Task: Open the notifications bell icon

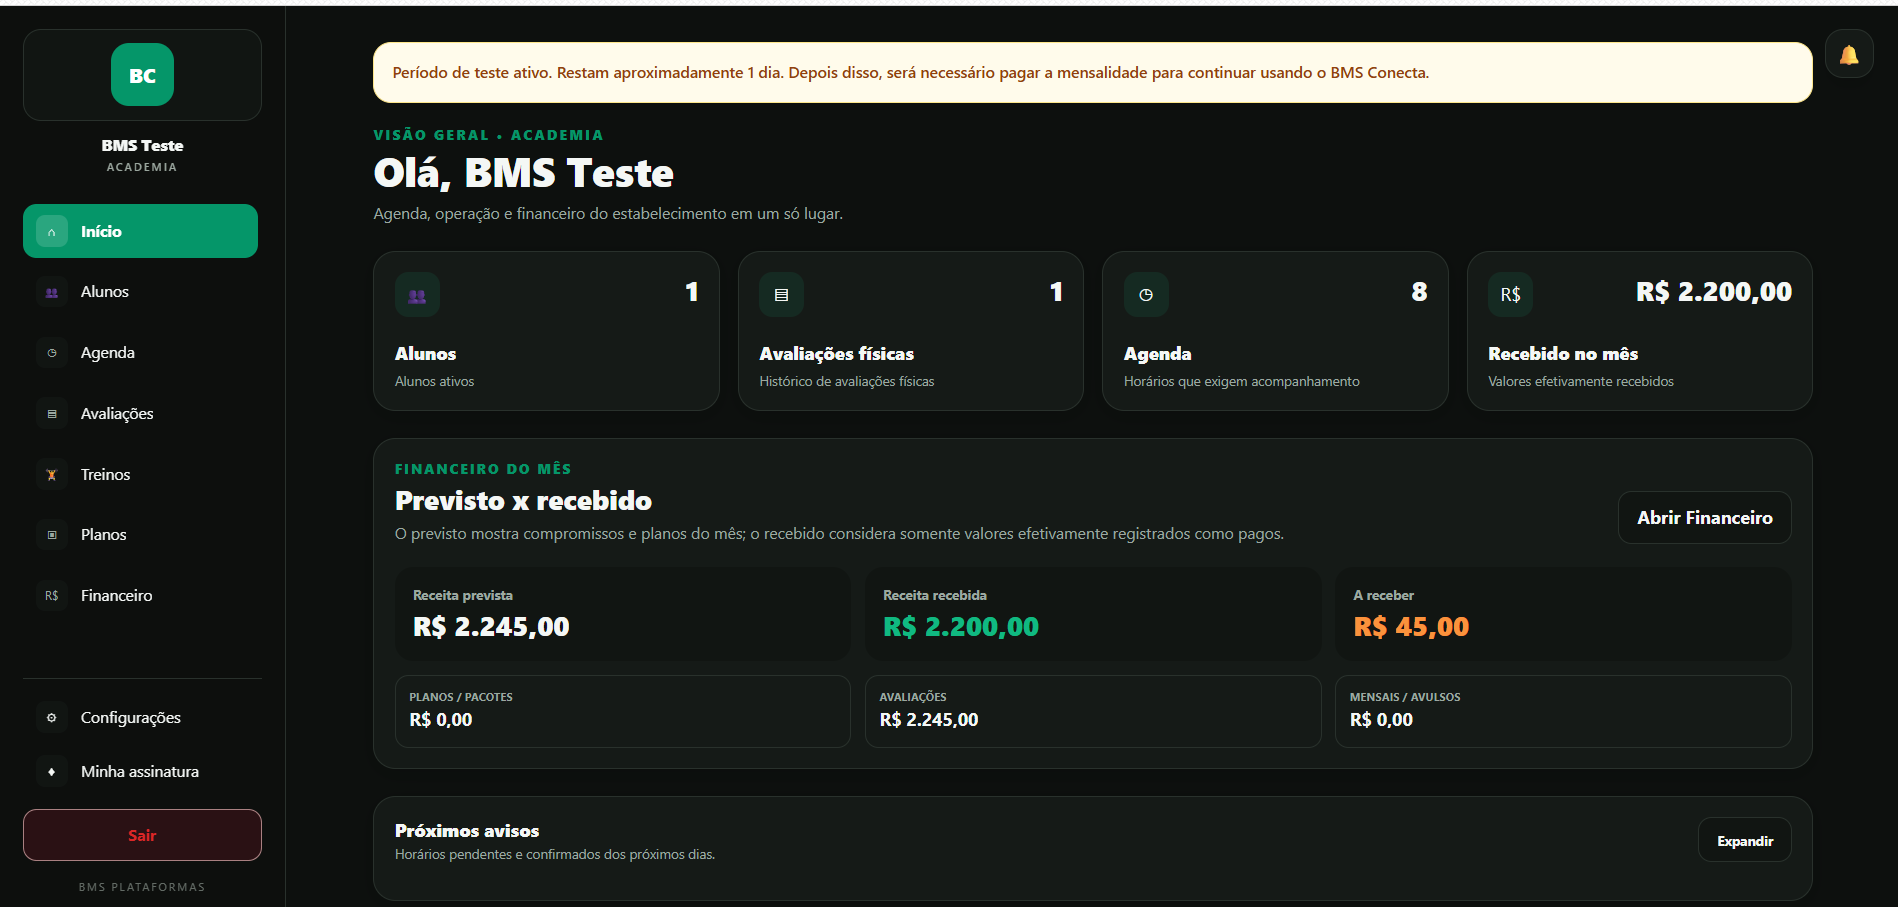Action: [x=1849, y=54]
